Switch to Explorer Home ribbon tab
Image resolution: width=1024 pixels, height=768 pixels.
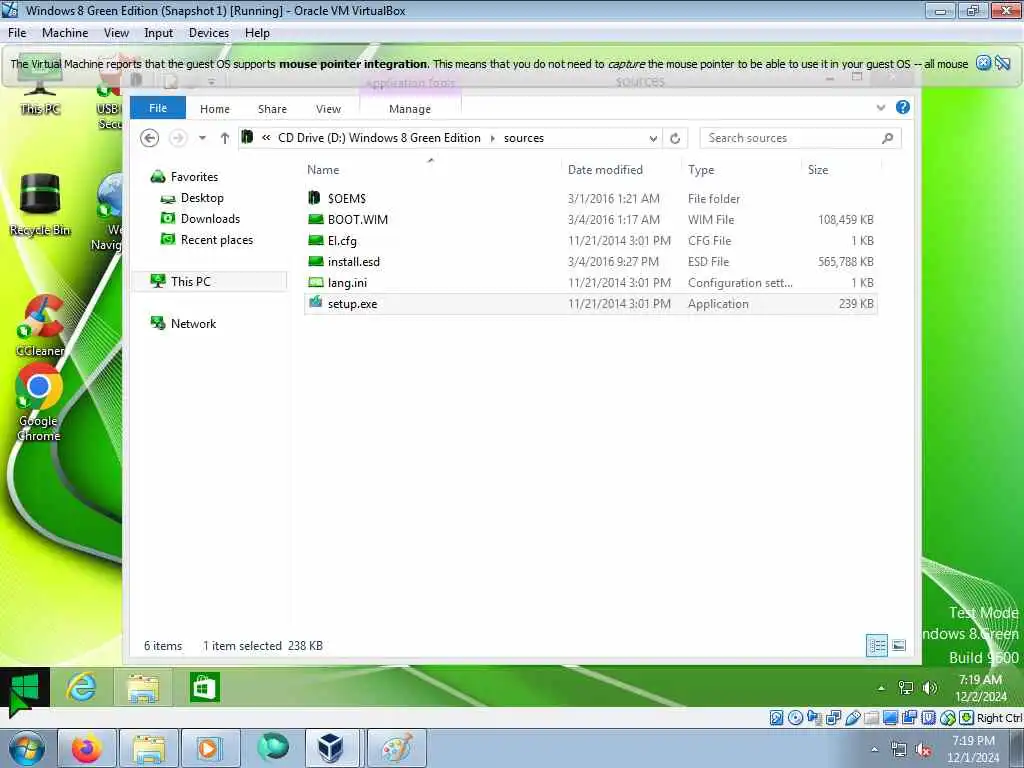point(215,109)
